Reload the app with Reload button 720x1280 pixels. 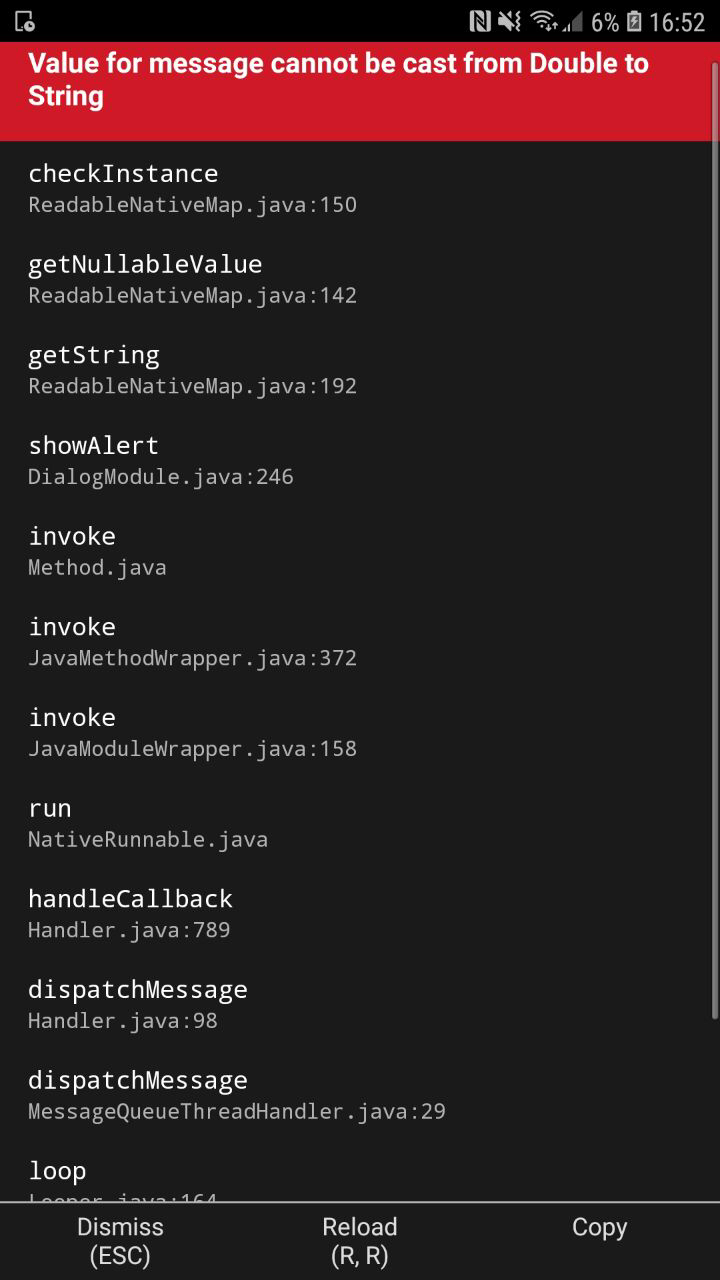pyautogui.click(x=360, y=1241)
